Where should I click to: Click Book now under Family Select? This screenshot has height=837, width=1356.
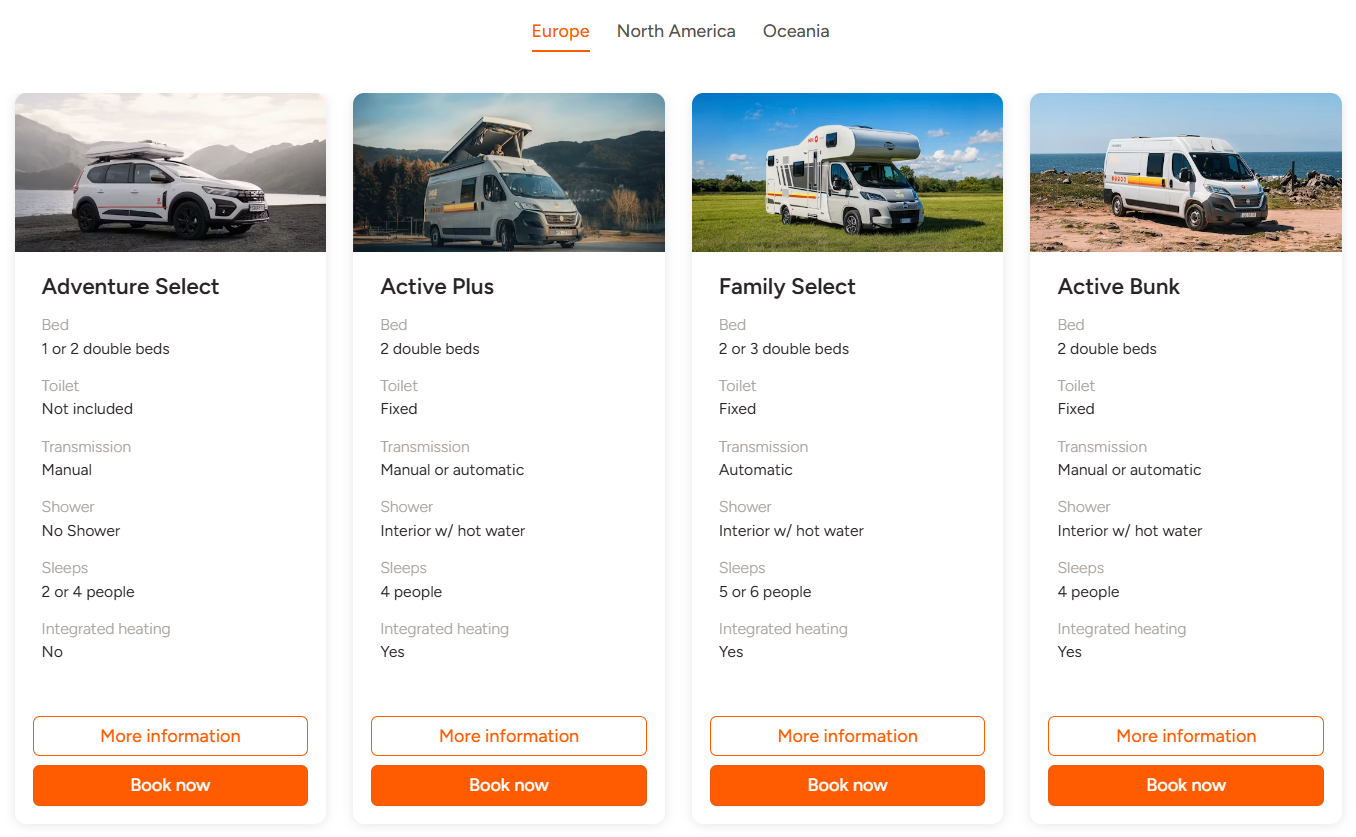[847, 785]
